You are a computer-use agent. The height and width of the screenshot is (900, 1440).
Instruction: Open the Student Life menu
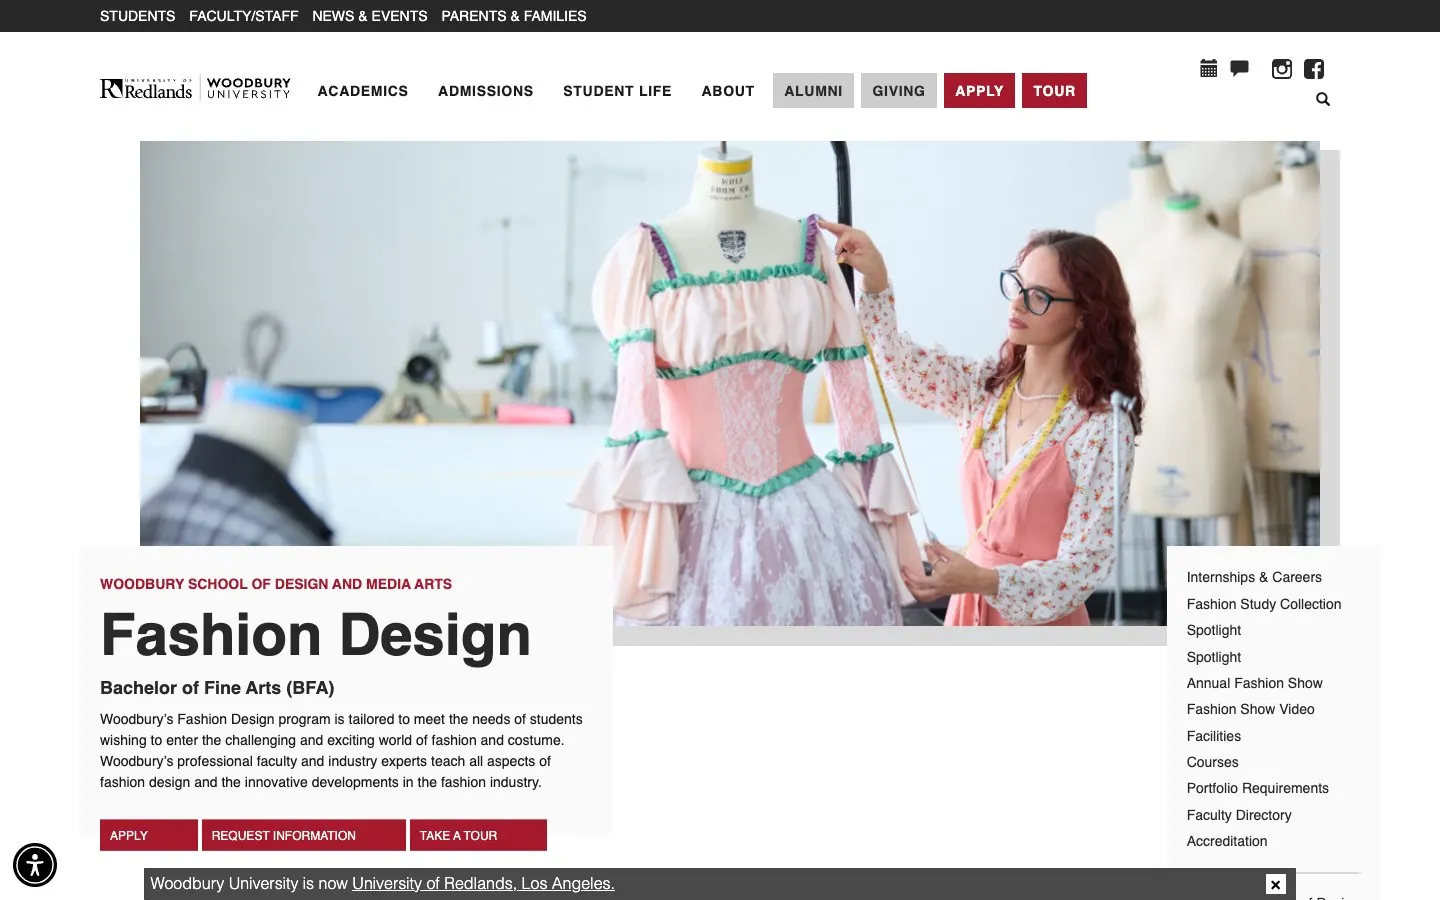tap(617, 91)
